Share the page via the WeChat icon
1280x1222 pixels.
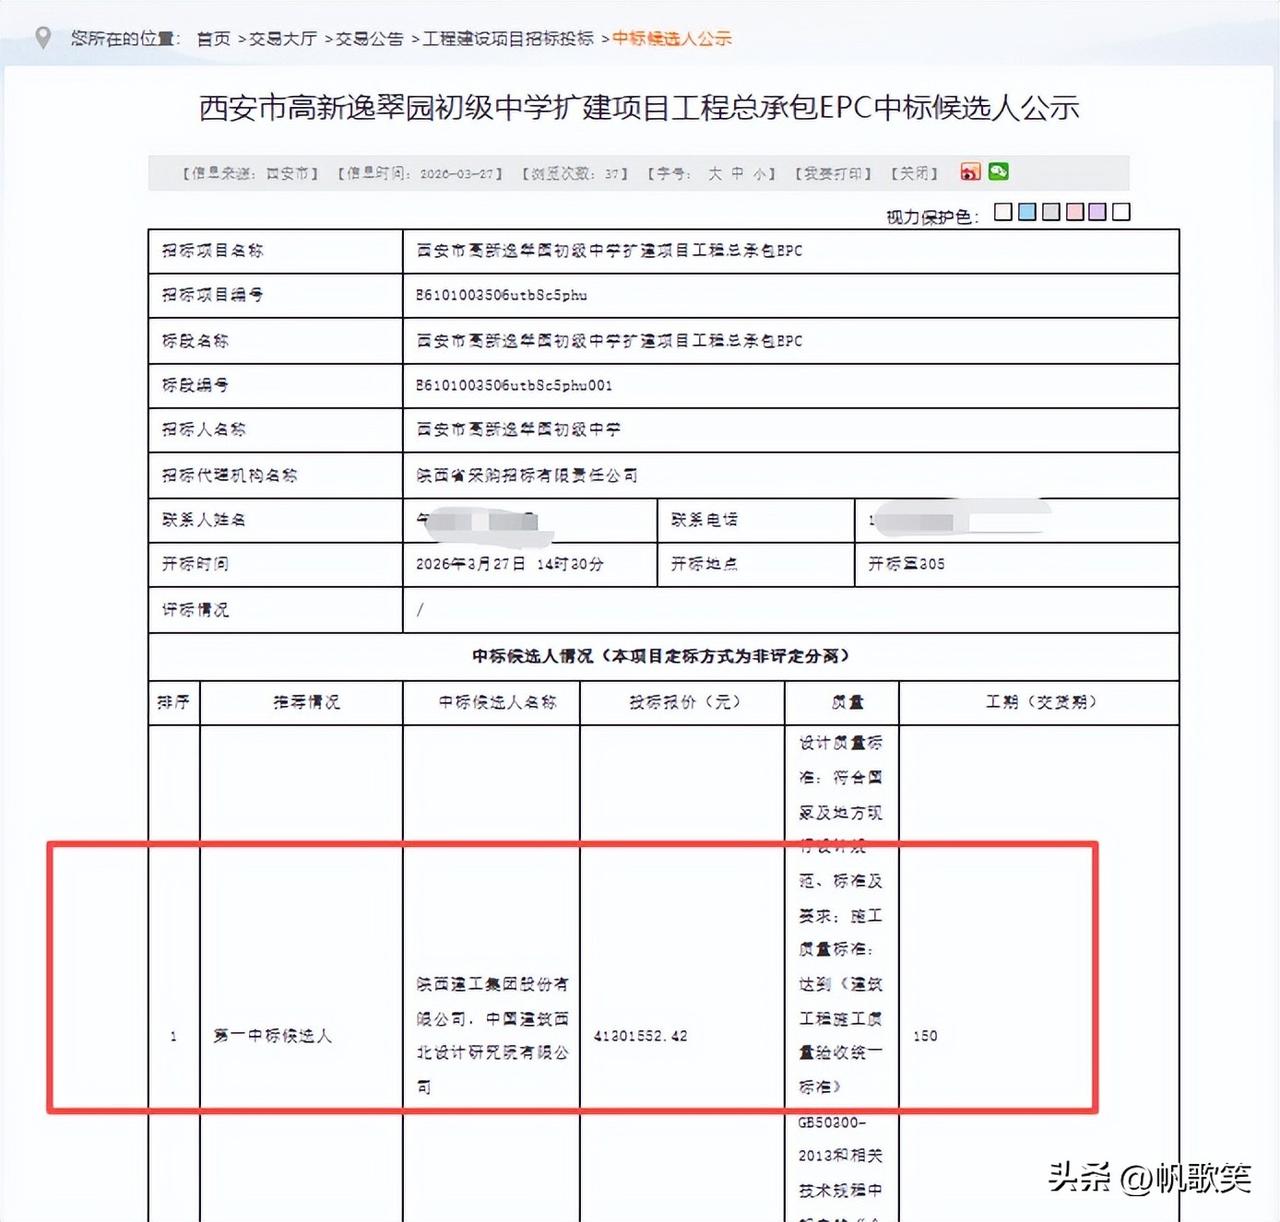click(995, 172)
